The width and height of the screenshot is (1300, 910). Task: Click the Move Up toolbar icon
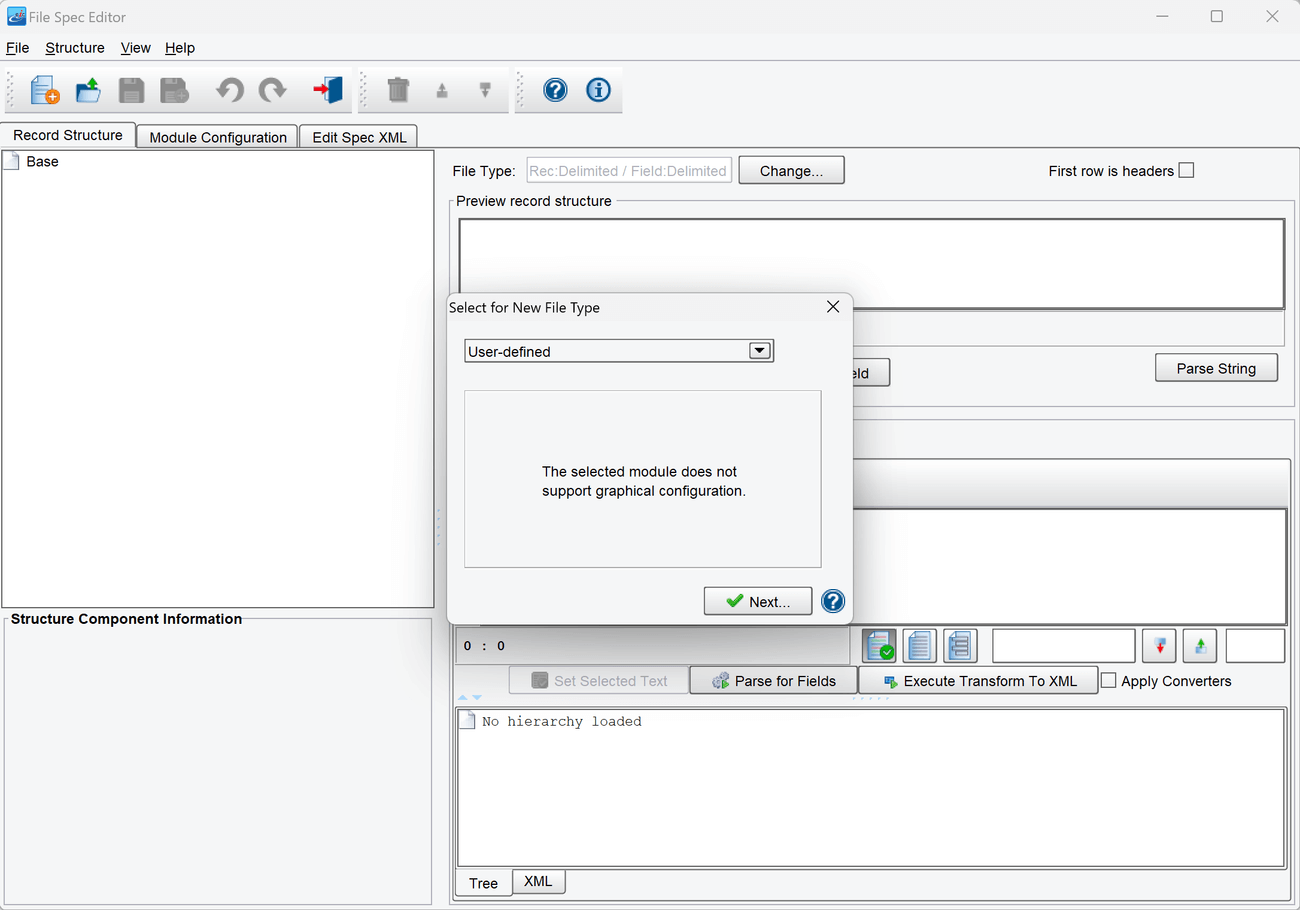442,90
